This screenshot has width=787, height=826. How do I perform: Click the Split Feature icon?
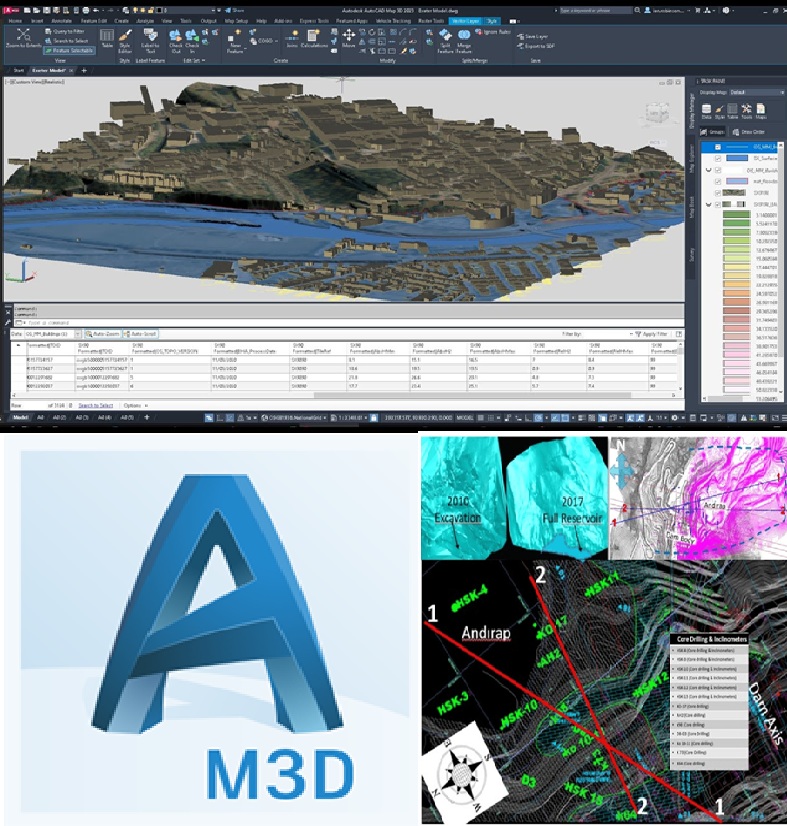click(x=445, y=41)
